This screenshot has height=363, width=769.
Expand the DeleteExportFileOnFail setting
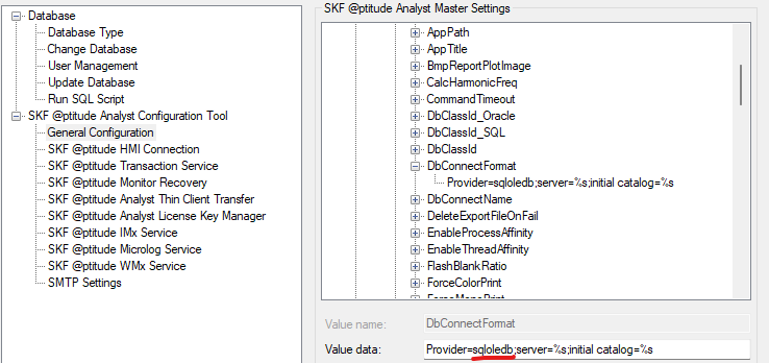[415, 216]
